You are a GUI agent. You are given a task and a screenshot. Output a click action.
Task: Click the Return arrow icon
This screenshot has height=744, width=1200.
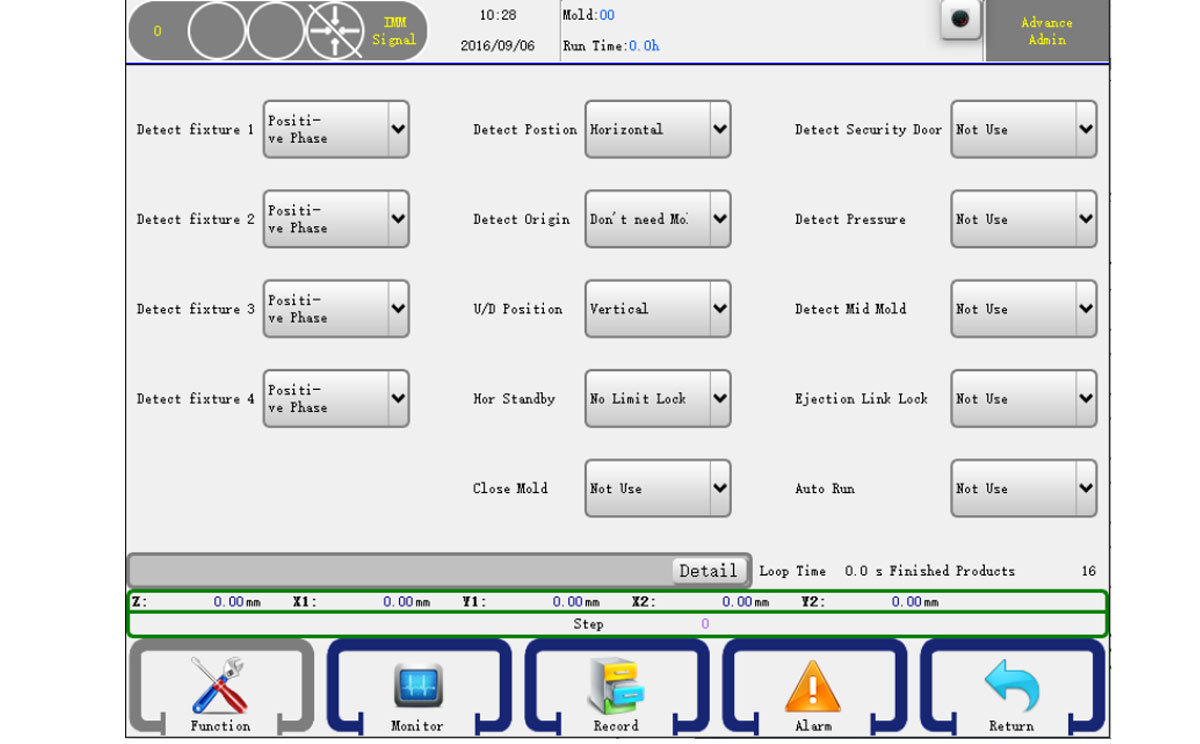[x=1011, y=686]
